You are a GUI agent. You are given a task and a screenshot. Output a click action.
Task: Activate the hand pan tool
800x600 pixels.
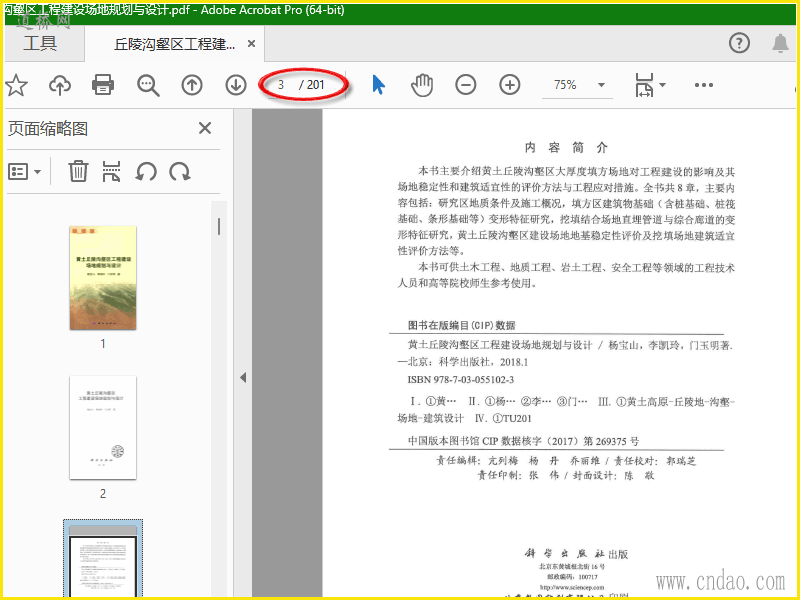422,85
